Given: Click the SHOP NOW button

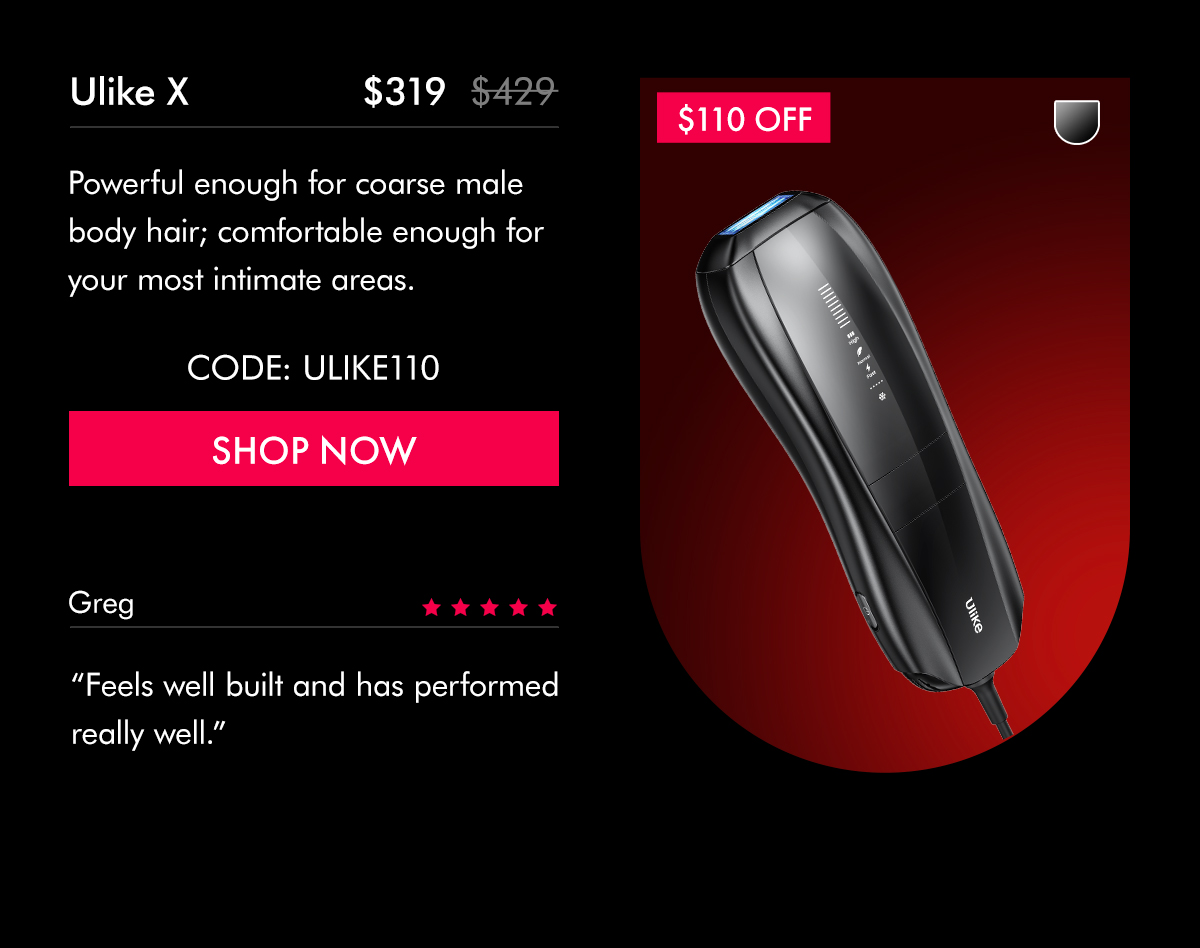Looking at the screenshot, I should point(314,448).
